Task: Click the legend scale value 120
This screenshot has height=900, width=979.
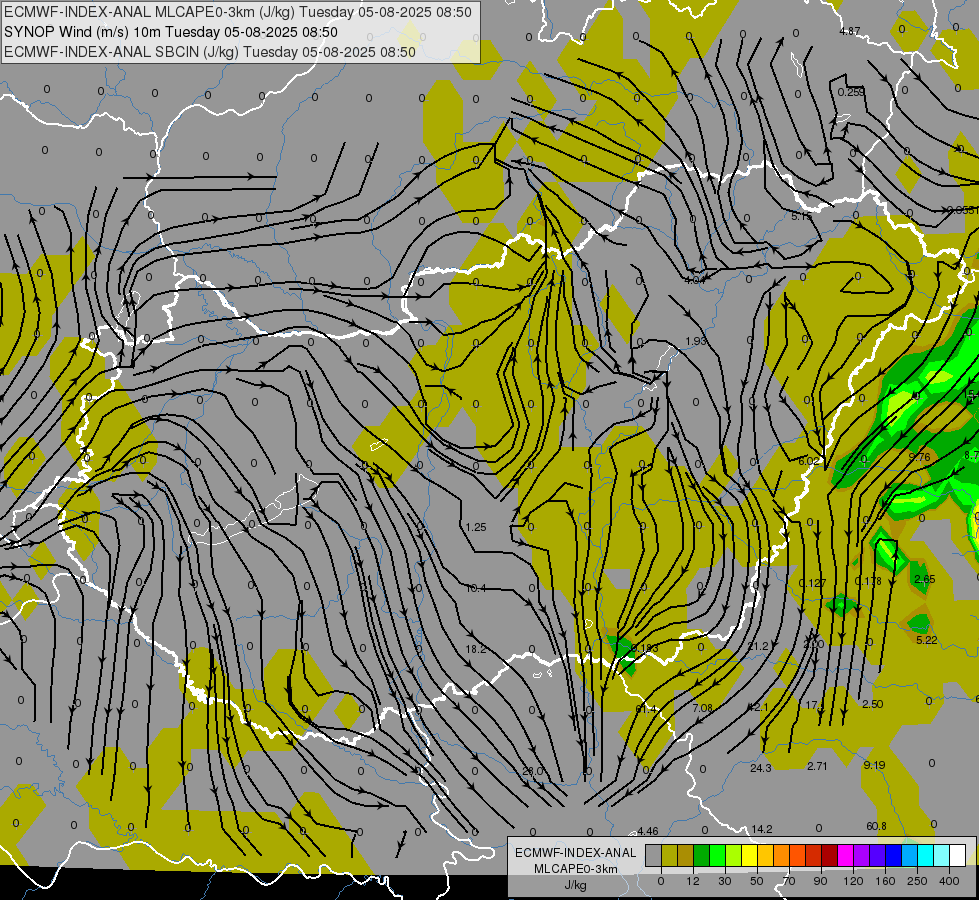Action: (853, 881)
